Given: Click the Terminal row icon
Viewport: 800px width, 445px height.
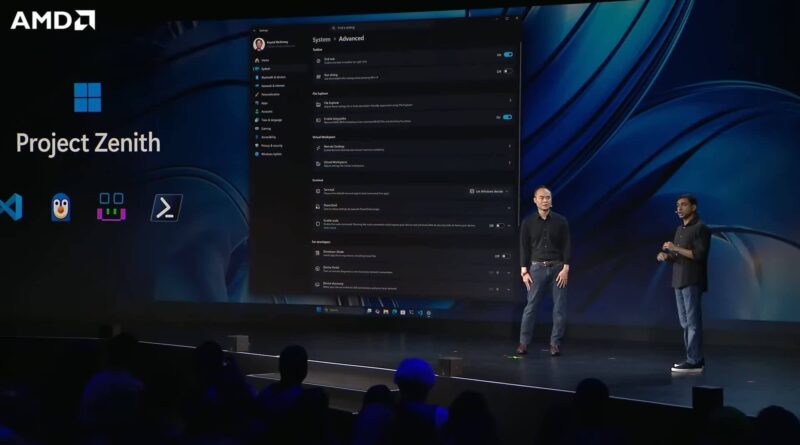Looking at the screenshot, I should click(x=318, y=191).
